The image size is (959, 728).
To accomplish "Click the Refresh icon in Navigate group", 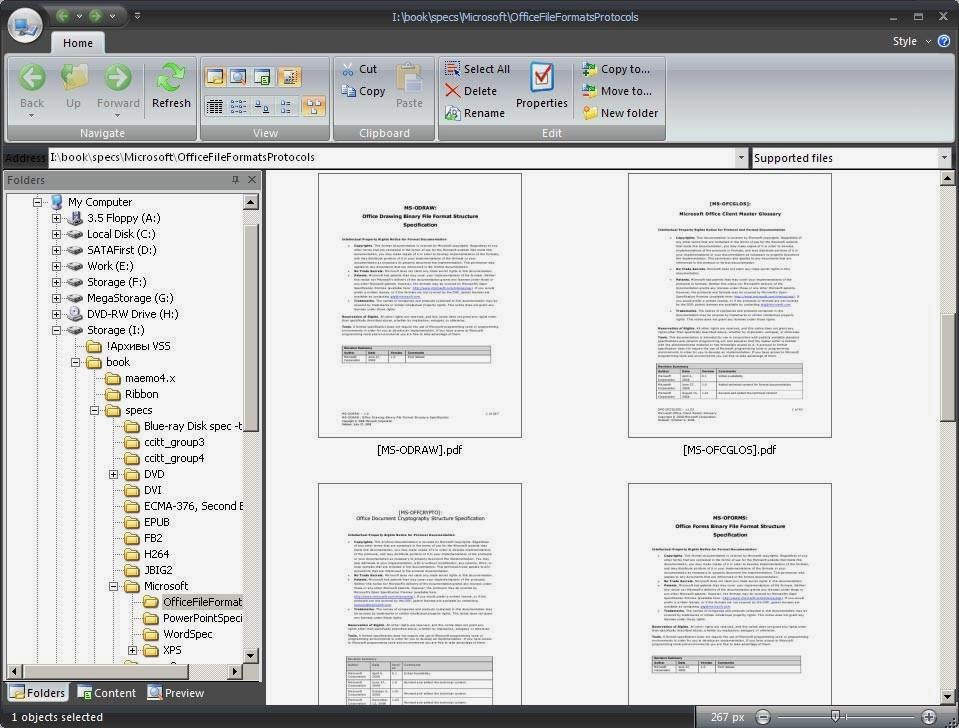I will coord(171,78).
